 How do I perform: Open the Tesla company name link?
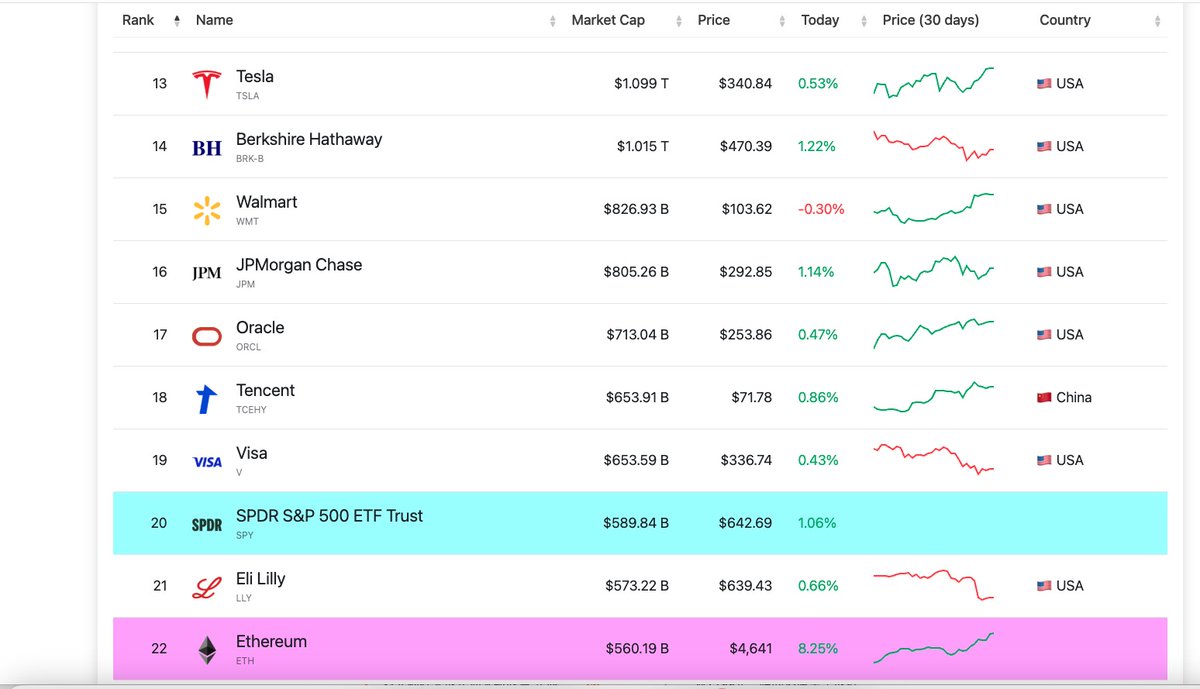coord(254,76)
